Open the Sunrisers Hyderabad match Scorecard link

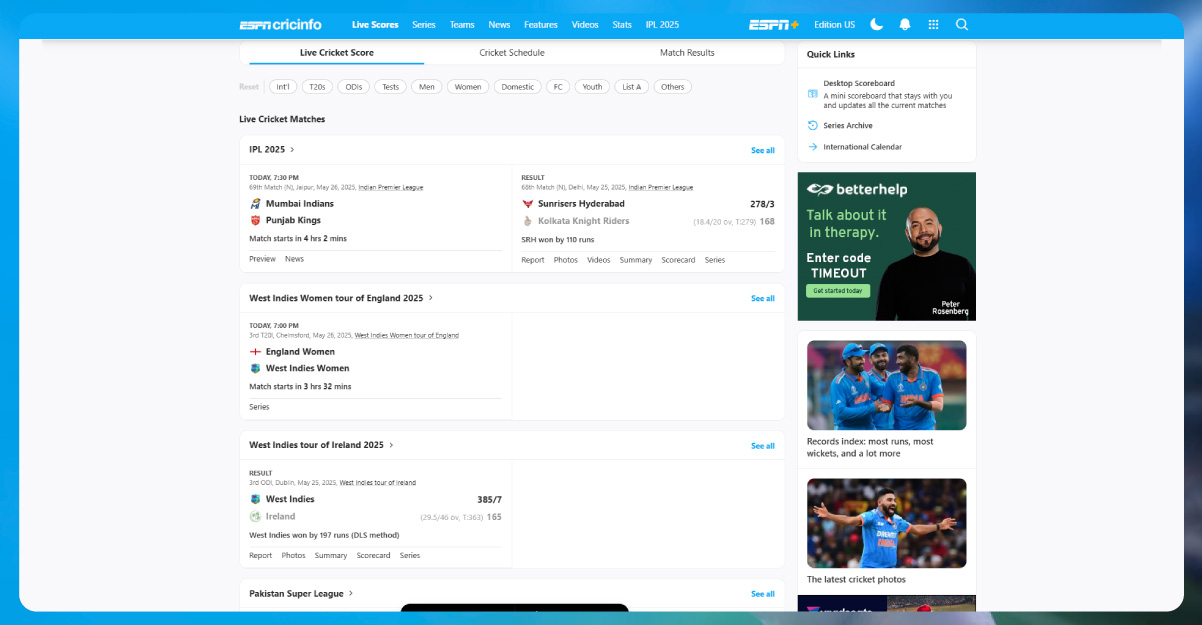[x=678, y=259]
